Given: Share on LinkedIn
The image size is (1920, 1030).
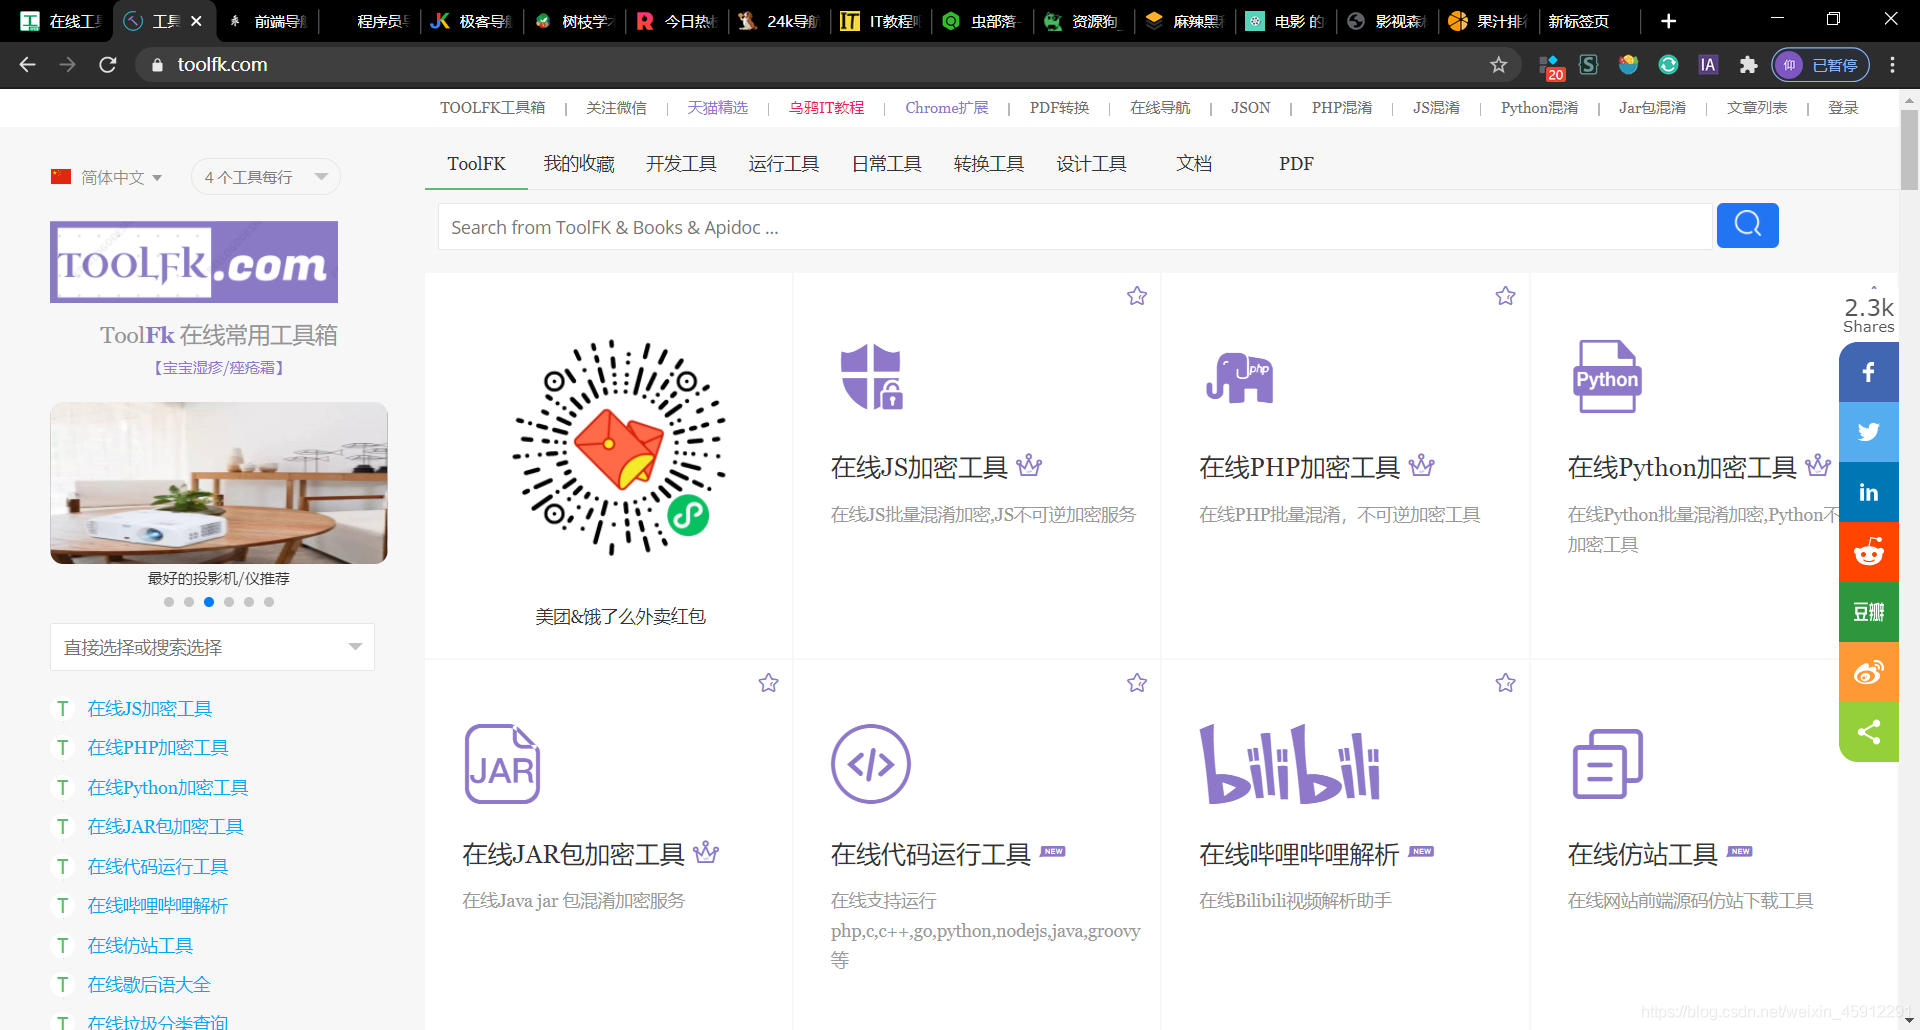Looking at the screenshot, I should tap(1868, 492).
